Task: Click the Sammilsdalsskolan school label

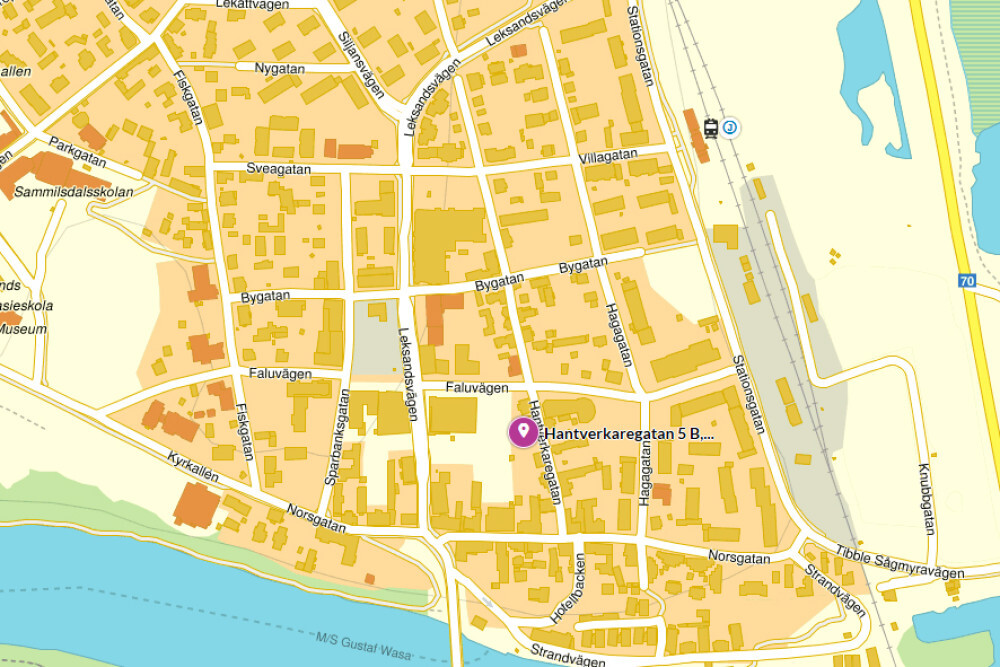Action: [x=73, y=191]
